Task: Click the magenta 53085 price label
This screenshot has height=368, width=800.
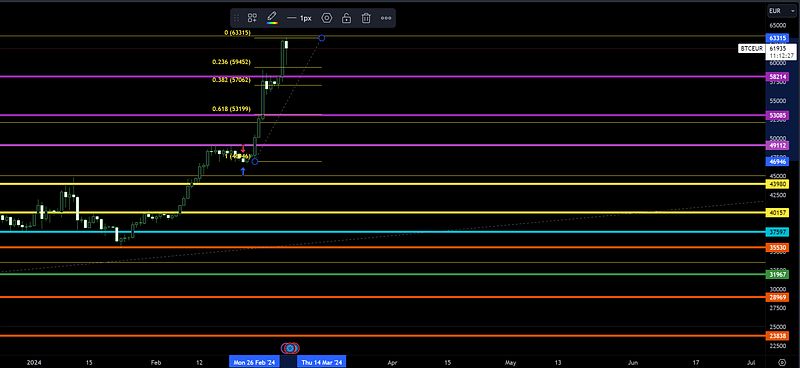Action: (x=777, y=116)
